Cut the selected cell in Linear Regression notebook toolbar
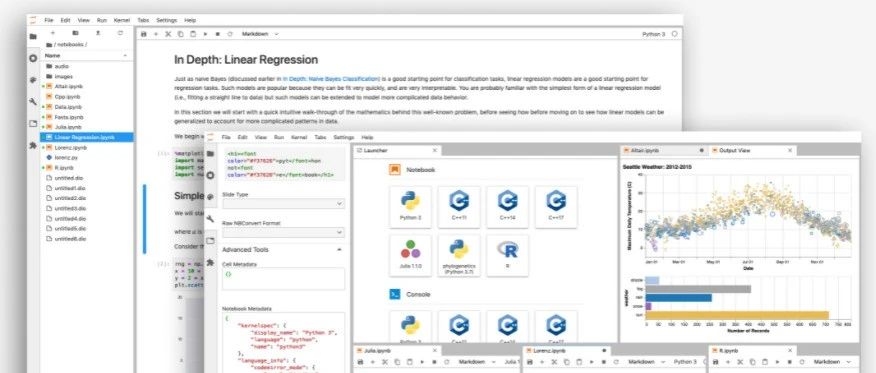This screenshot has width=876, height=373. (x=168, y=34)
